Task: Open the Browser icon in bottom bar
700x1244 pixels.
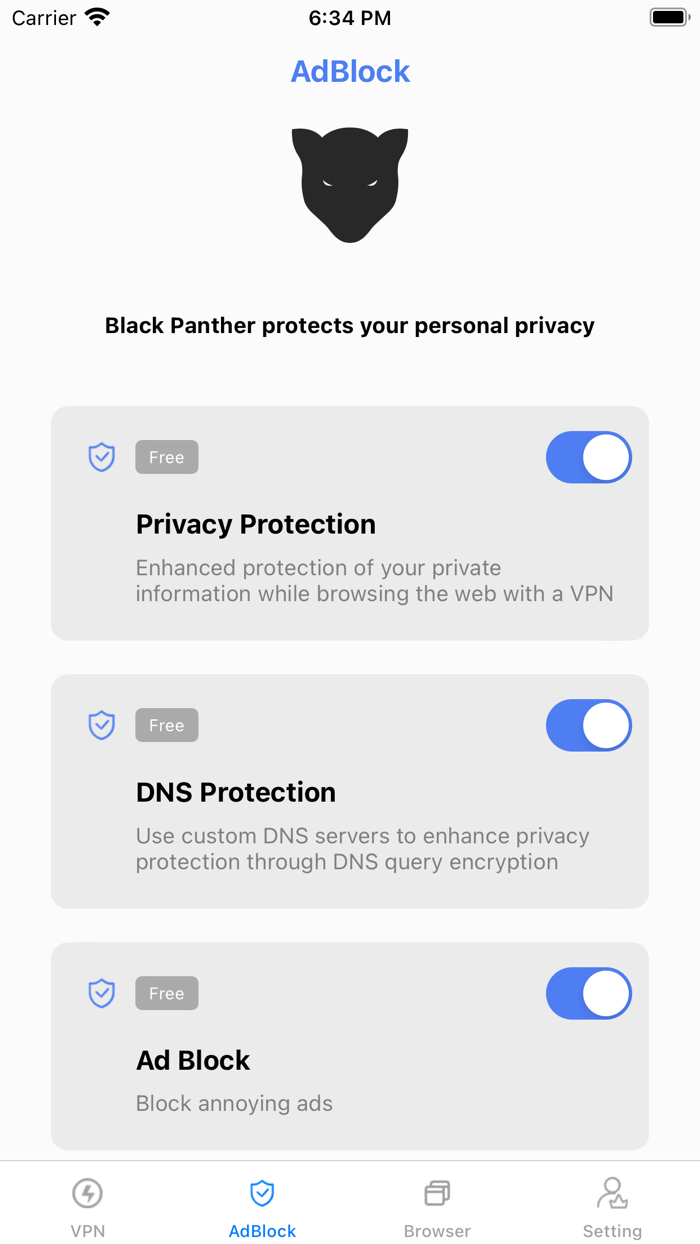Action: tap(437, 1192)
